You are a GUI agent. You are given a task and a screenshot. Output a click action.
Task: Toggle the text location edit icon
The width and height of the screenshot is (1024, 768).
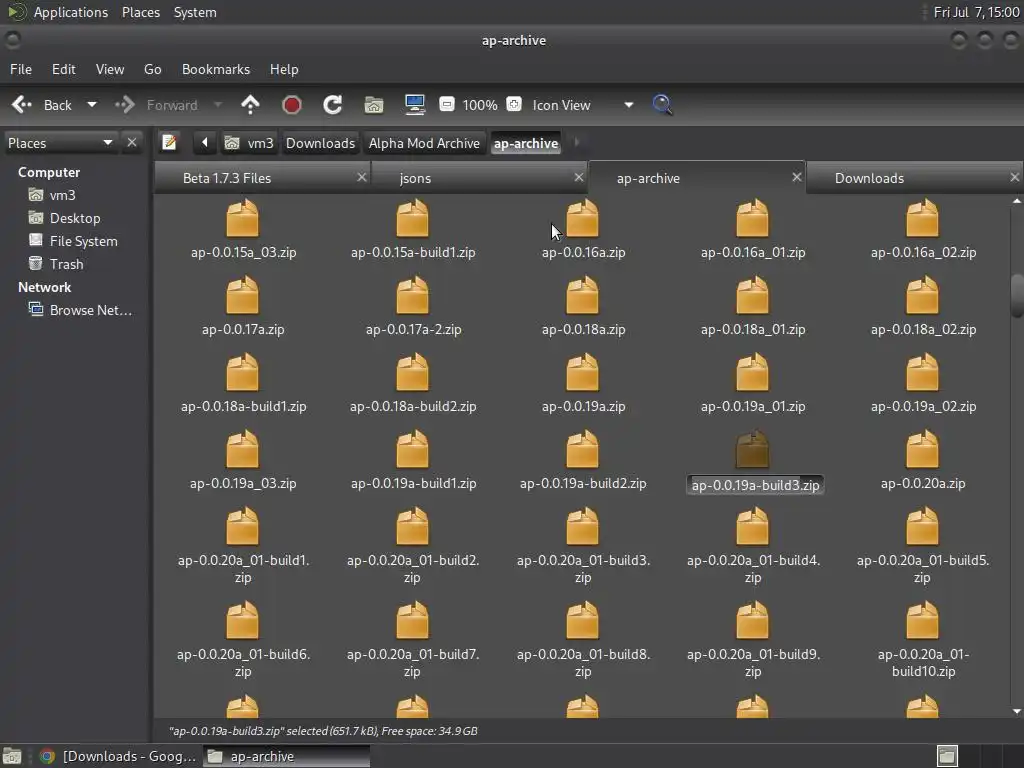point(169,142)
